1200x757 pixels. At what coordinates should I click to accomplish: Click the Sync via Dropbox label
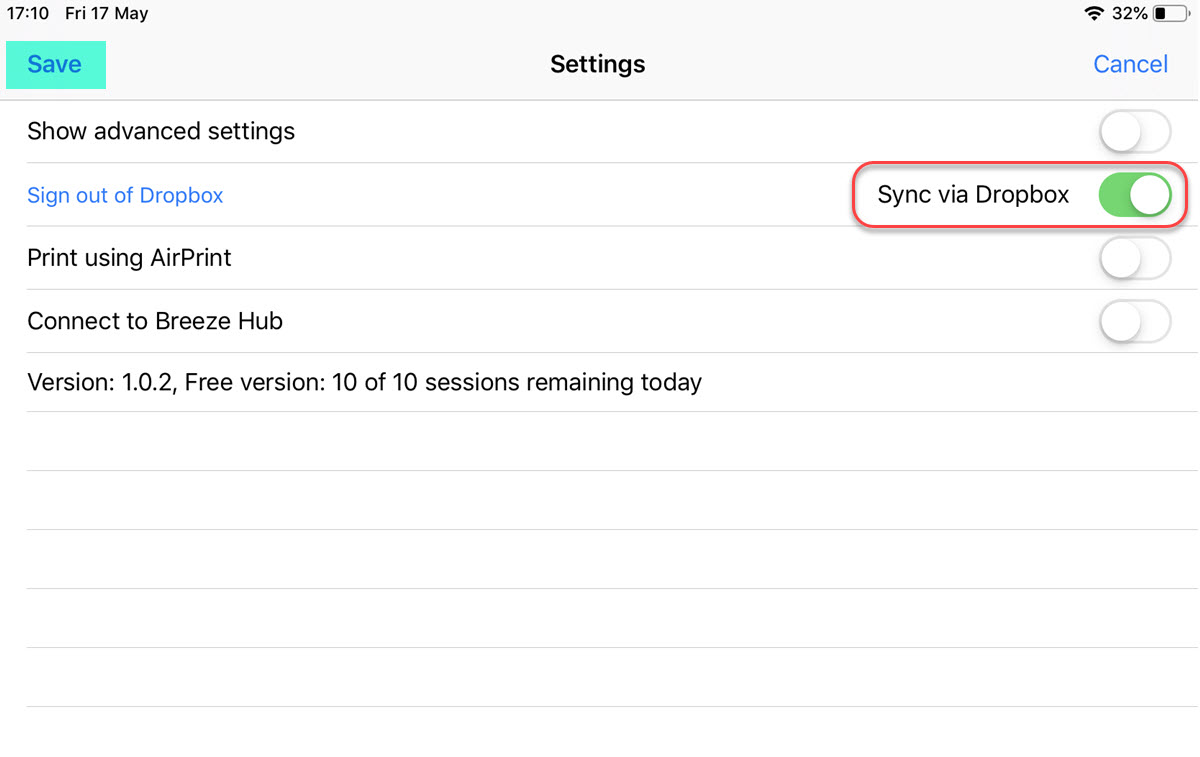click(x=973, y=195)
